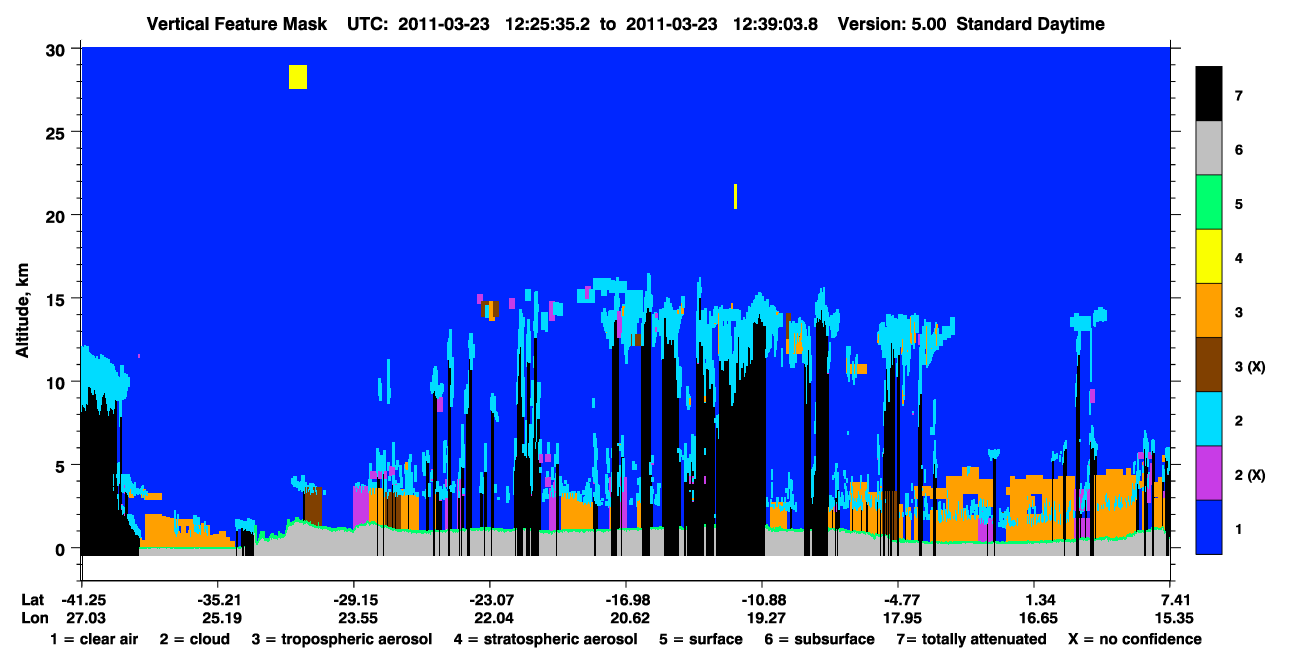The image size is (1300, 667).
Task: Click legend text '6 = subsurface'
Action: click(819, 639)
